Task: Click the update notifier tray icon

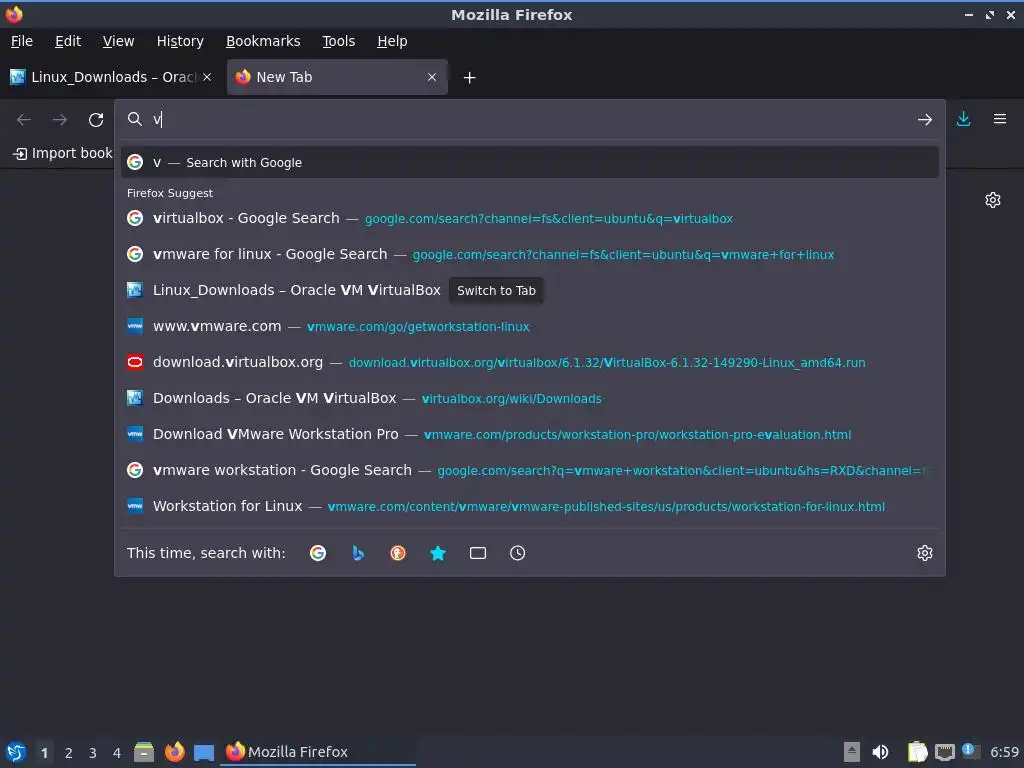Action: pos(970,751)
